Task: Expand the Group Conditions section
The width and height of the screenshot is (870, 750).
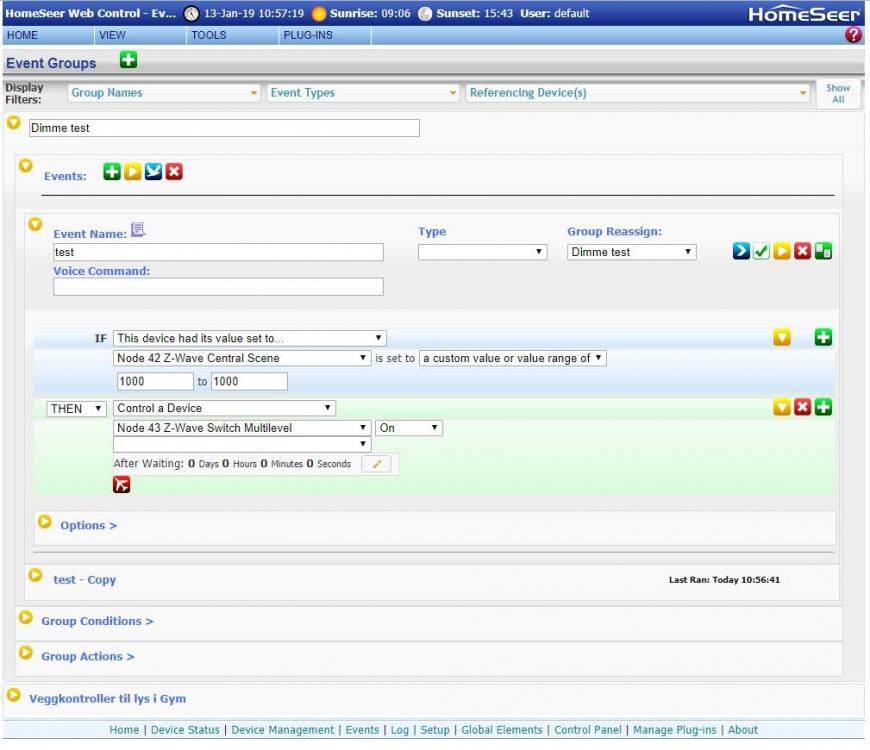Action: point(26,620)
